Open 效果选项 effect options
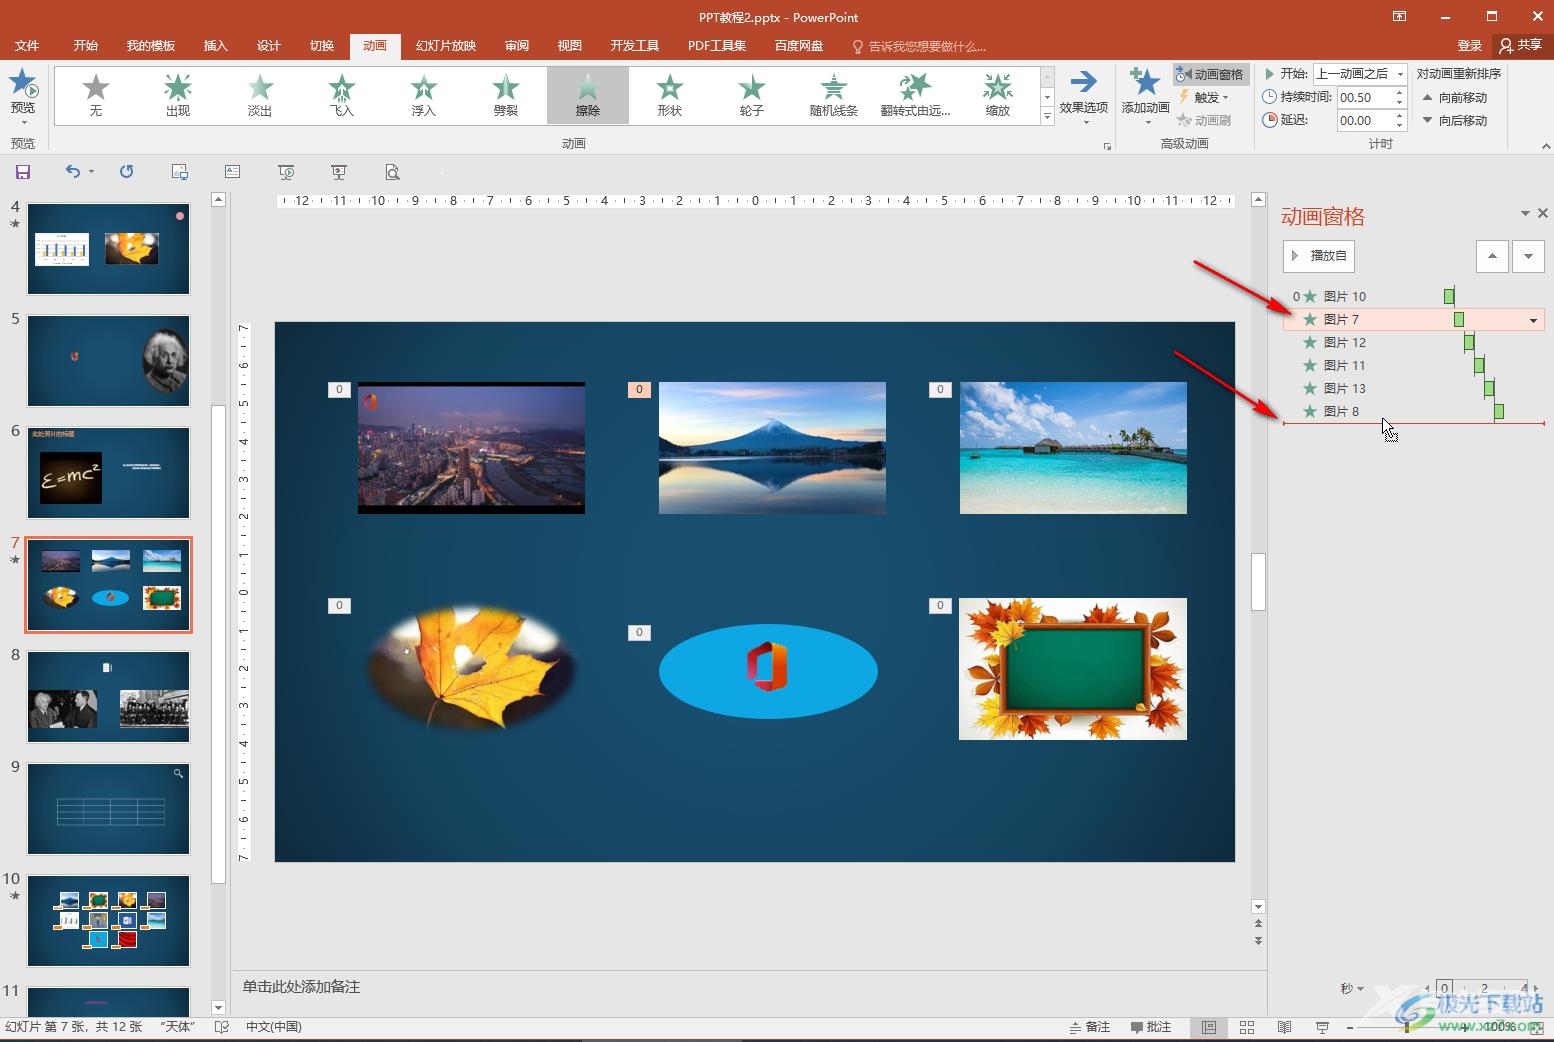The height and width of the screenshot is (1042, 1554). tap(1084, 95)
